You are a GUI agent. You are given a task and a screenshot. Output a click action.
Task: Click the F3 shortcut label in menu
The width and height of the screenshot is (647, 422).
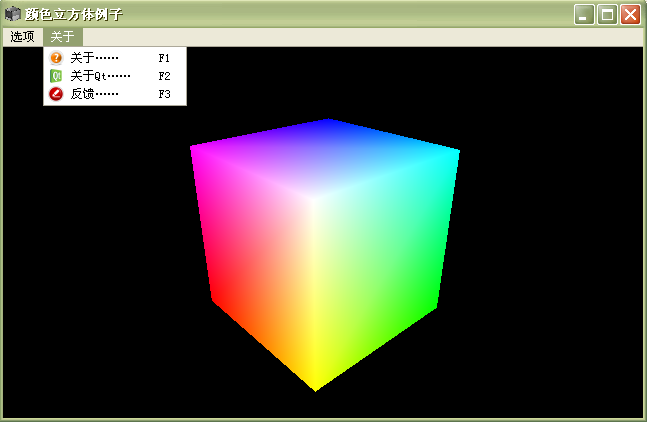coord(165,94)
